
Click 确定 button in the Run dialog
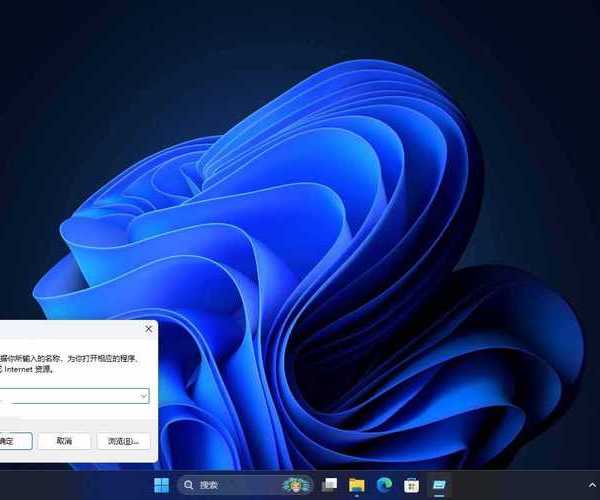click(16, 441)
